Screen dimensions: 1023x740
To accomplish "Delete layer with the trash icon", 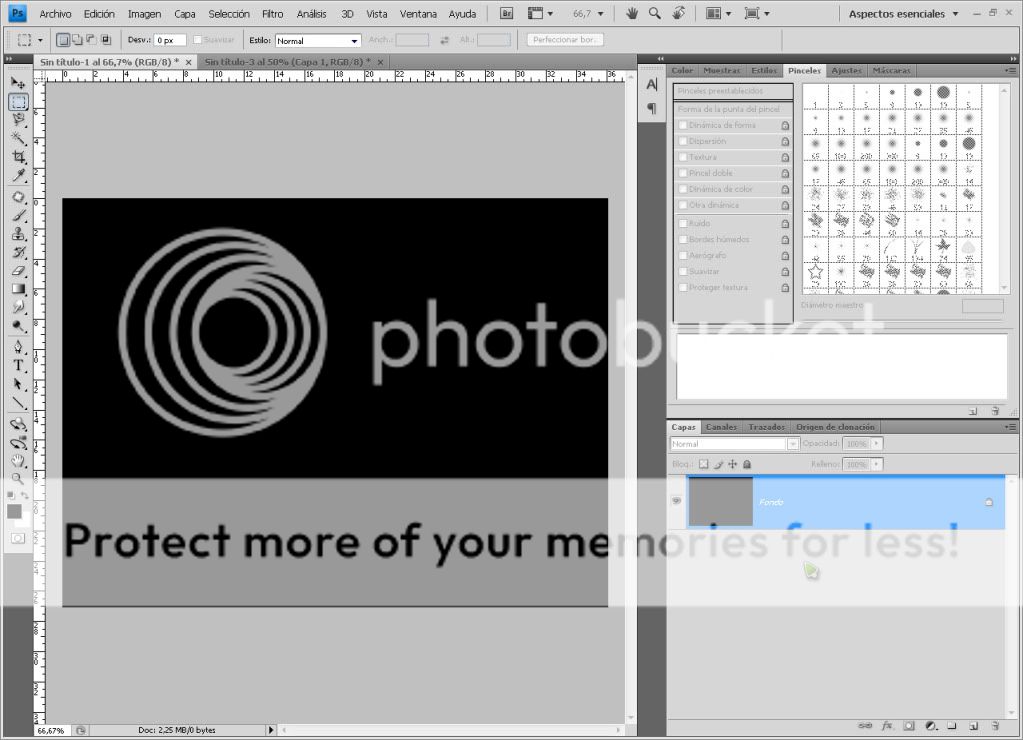I will click(995, 726).
